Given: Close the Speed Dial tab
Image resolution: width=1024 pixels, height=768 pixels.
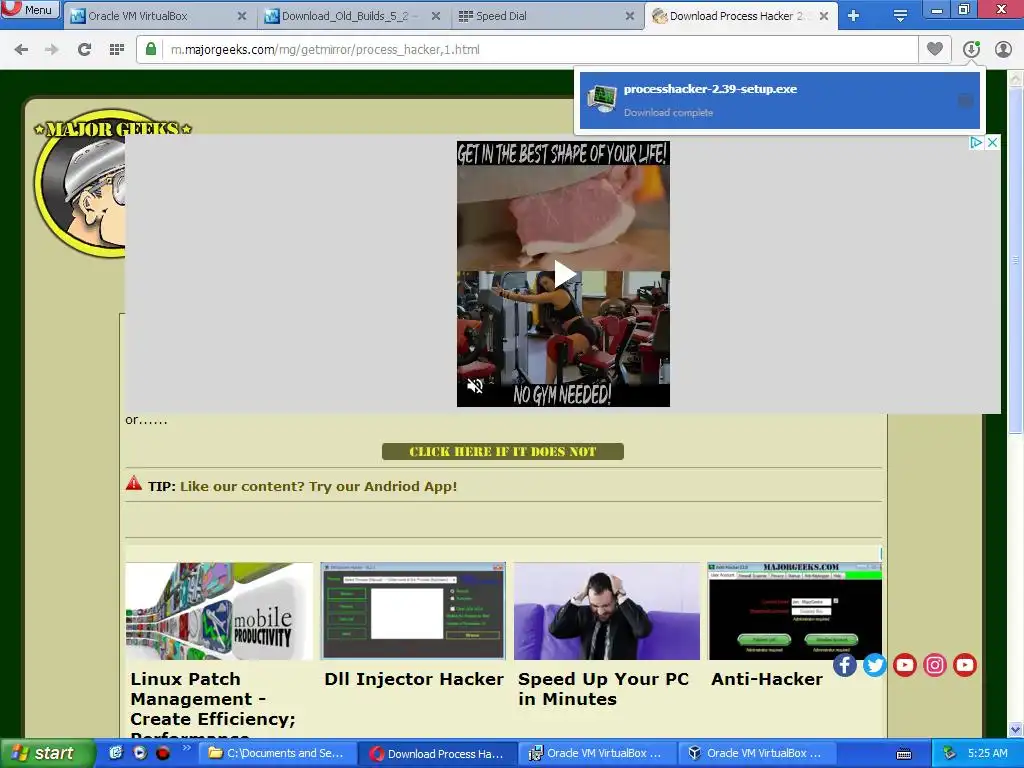Looking at the screenshot, I should pyautogui.click(x=630, y=16).
